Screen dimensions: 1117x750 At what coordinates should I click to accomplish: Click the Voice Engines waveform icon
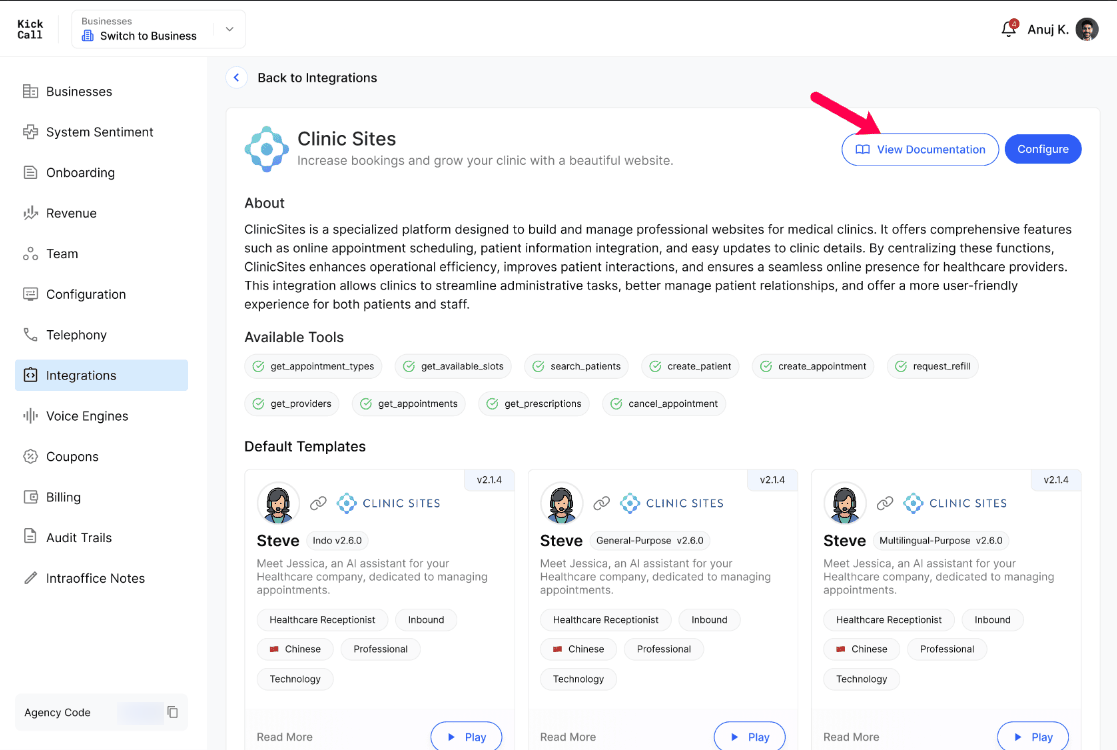click(x=30, y=416)
